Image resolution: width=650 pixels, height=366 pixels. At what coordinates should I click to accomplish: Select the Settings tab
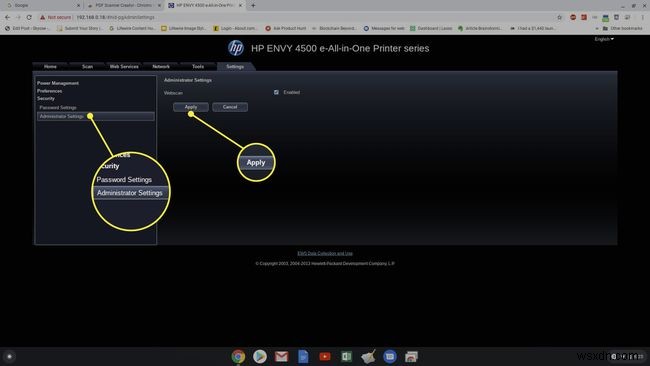[235, 66]
